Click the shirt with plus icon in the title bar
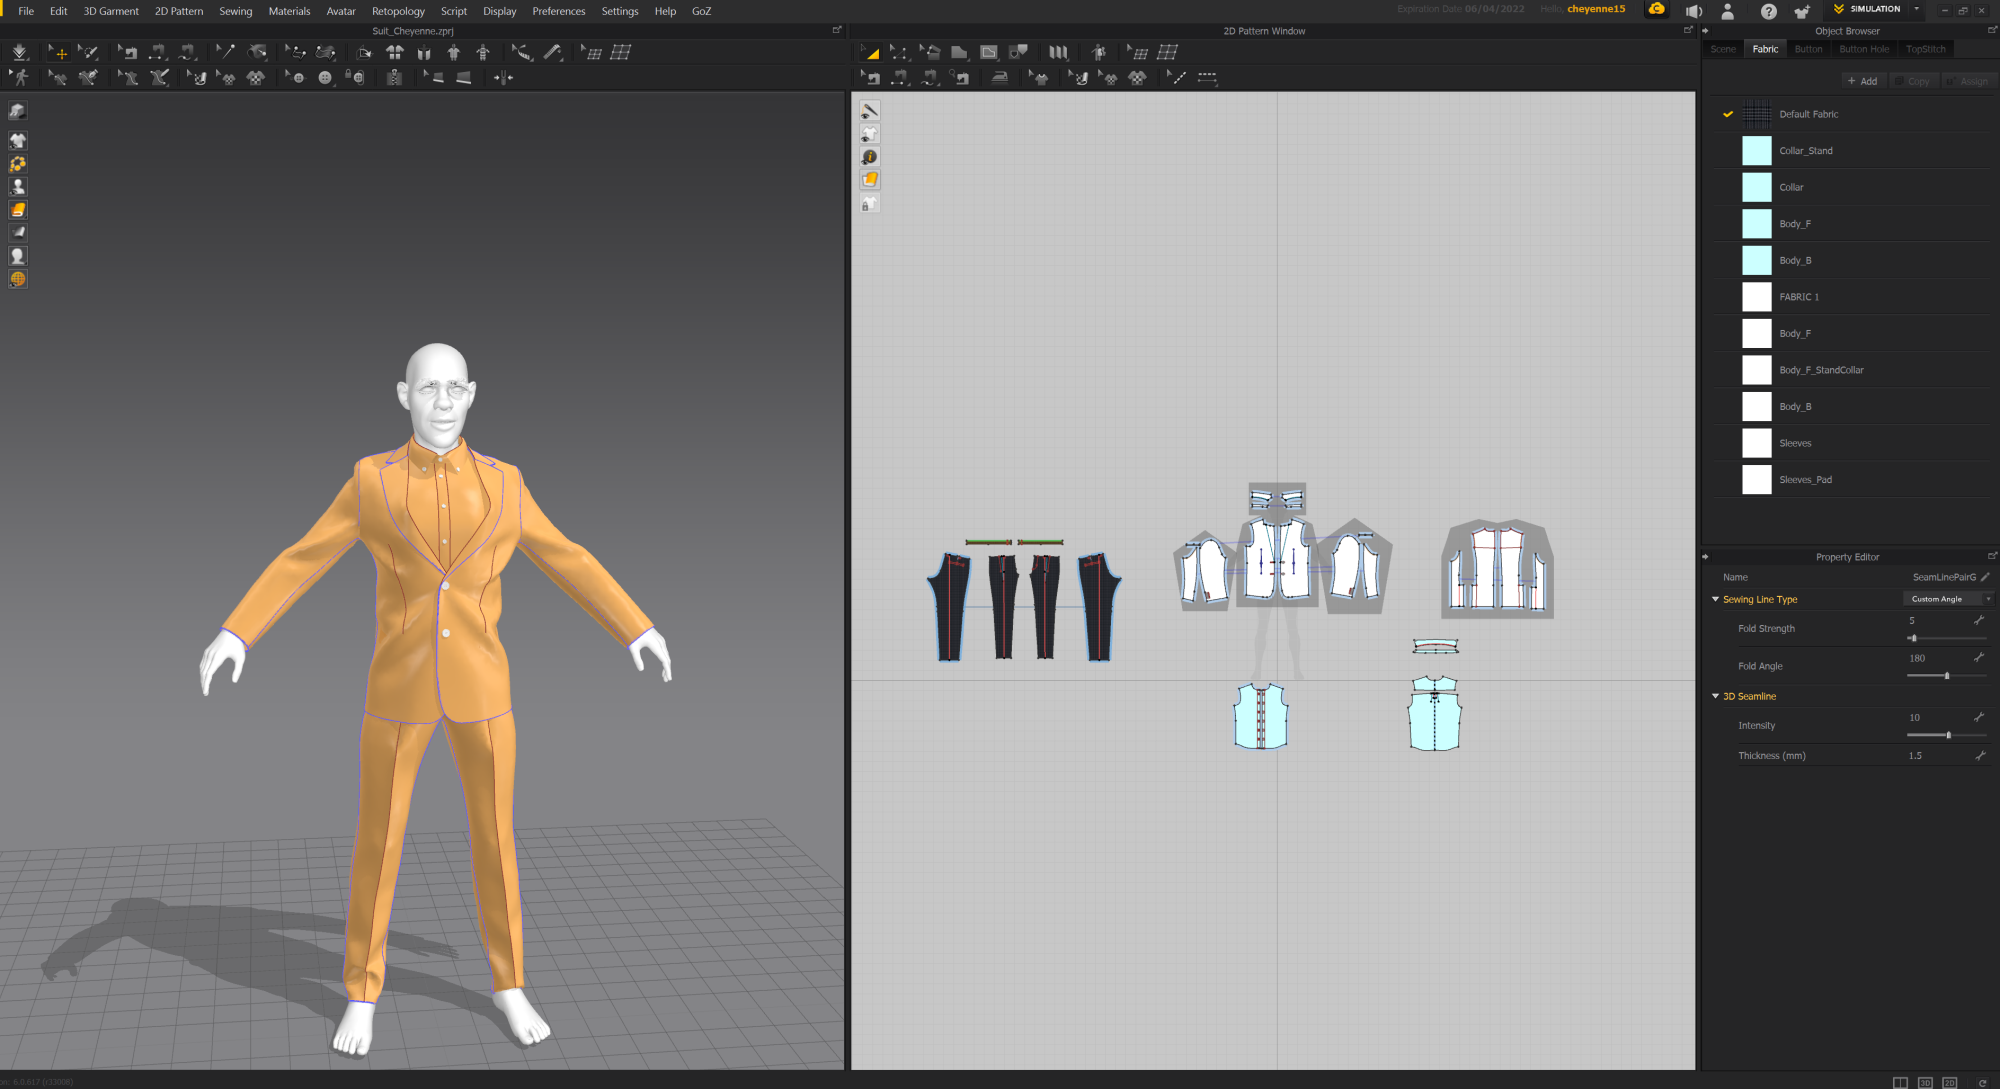2000x1089 pixels. (1802, 11)
